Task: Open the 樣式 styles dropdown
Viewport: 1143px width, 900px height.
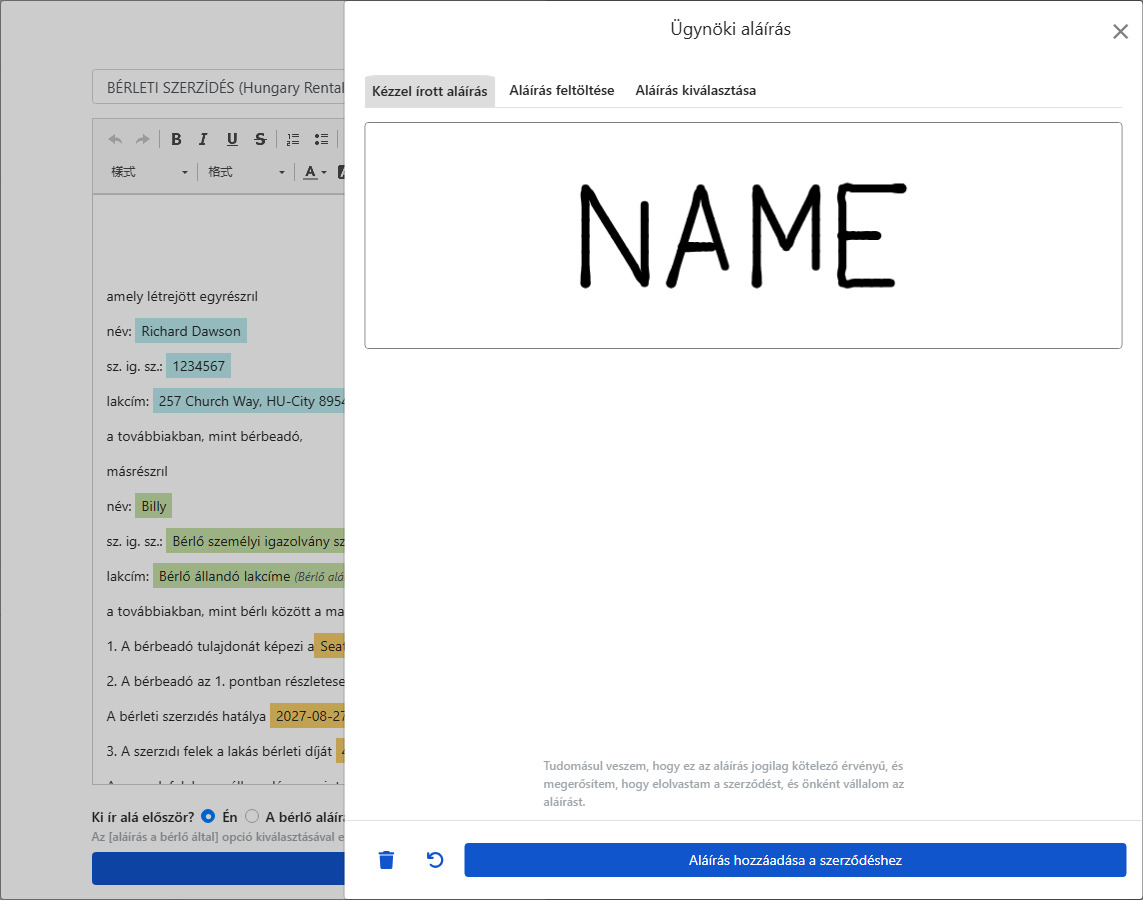Action: (x=149, y=172)
